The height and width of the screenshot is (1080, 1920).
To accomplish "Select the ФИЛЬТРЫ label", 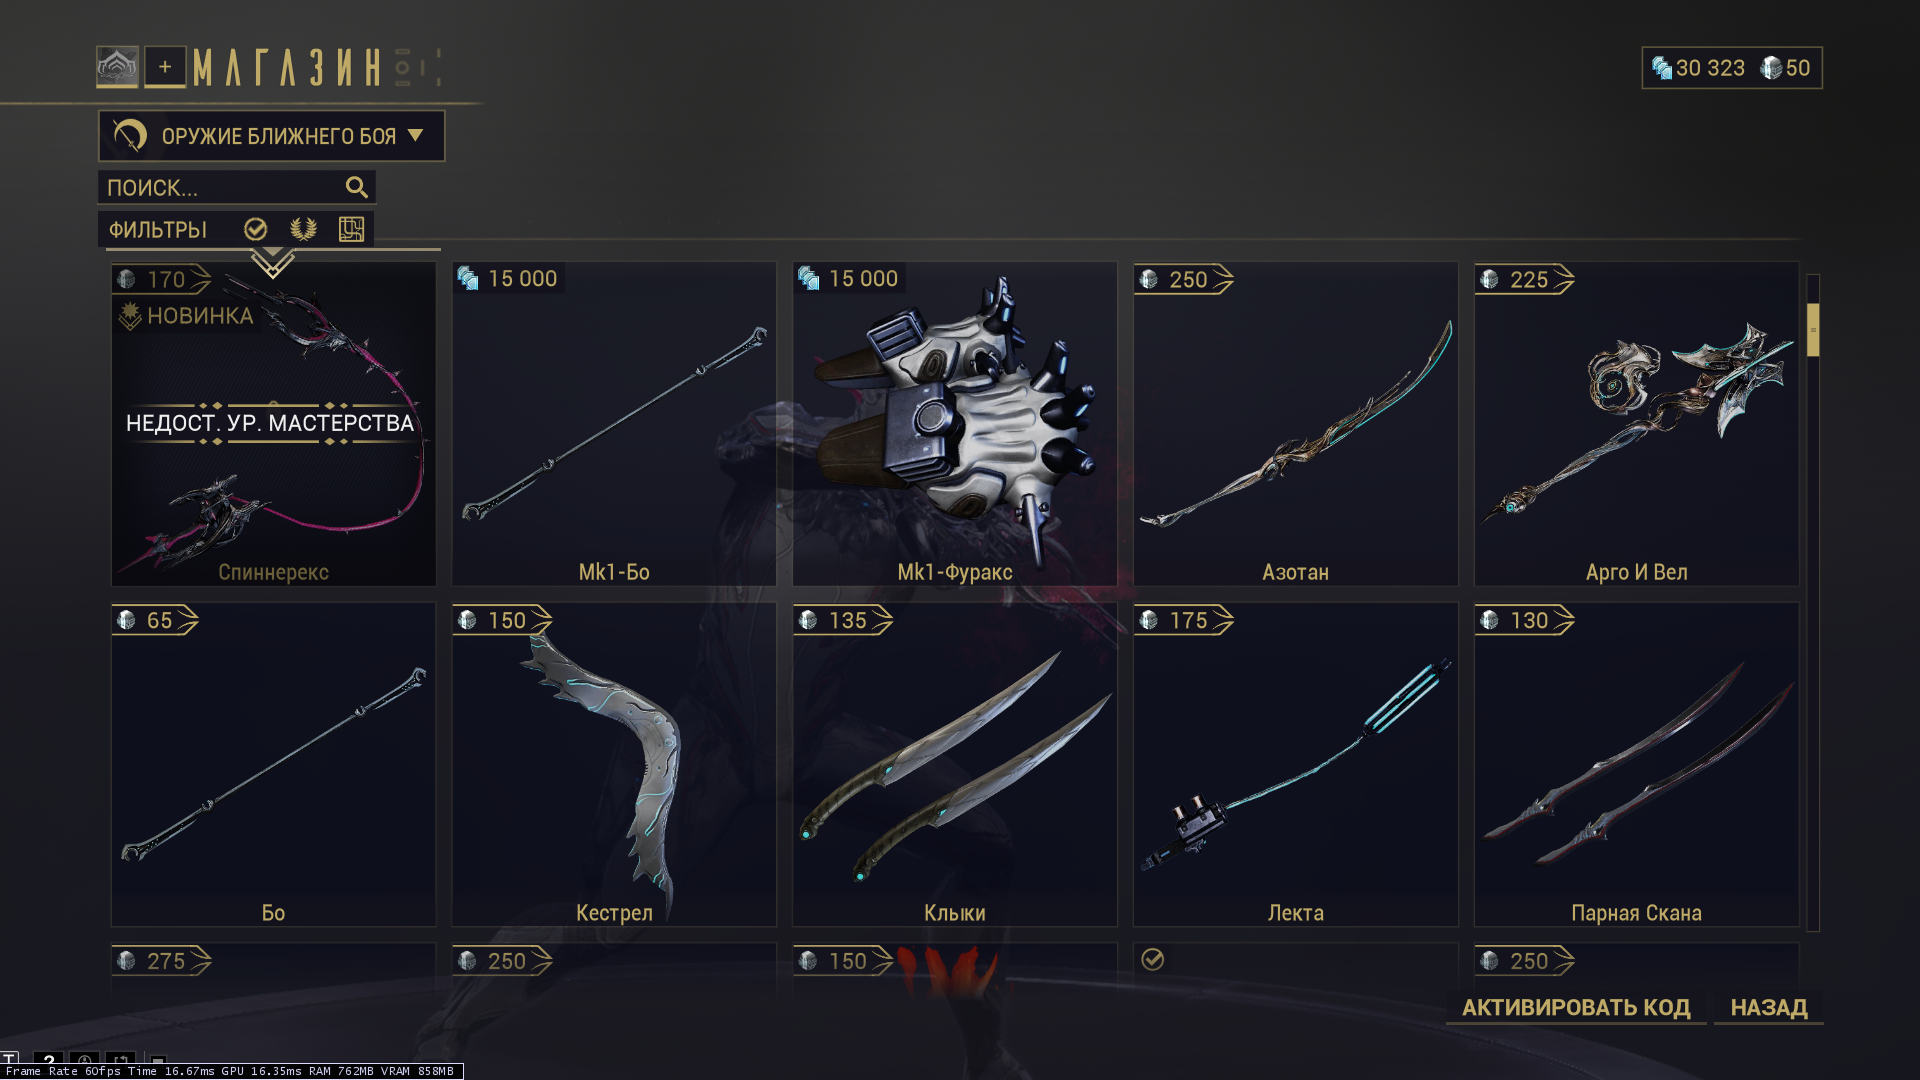I will tap(158, 230).
